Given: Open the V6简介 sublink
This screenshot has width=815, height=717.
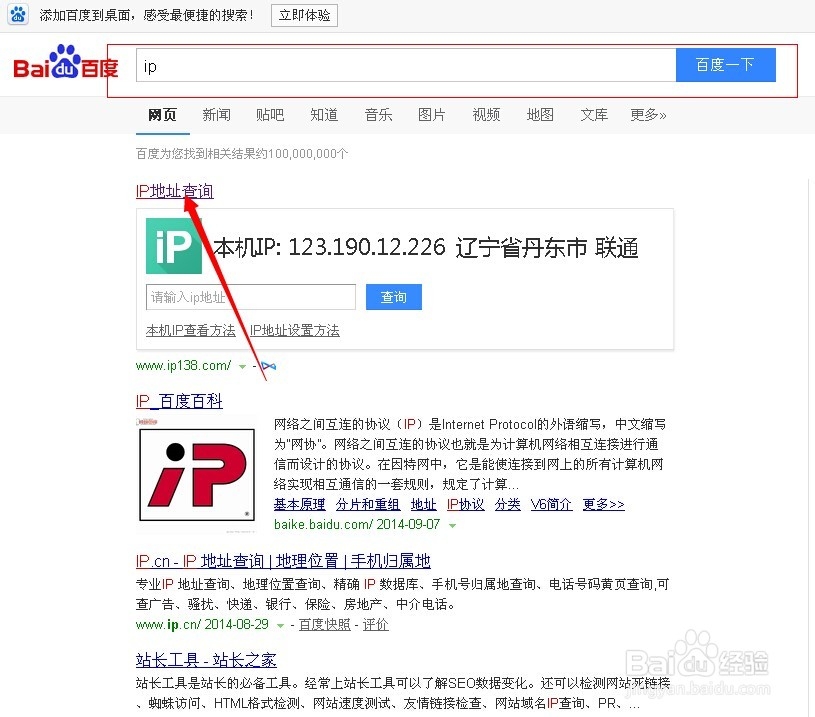Looking at the screenshot, I should coord(551,504).
